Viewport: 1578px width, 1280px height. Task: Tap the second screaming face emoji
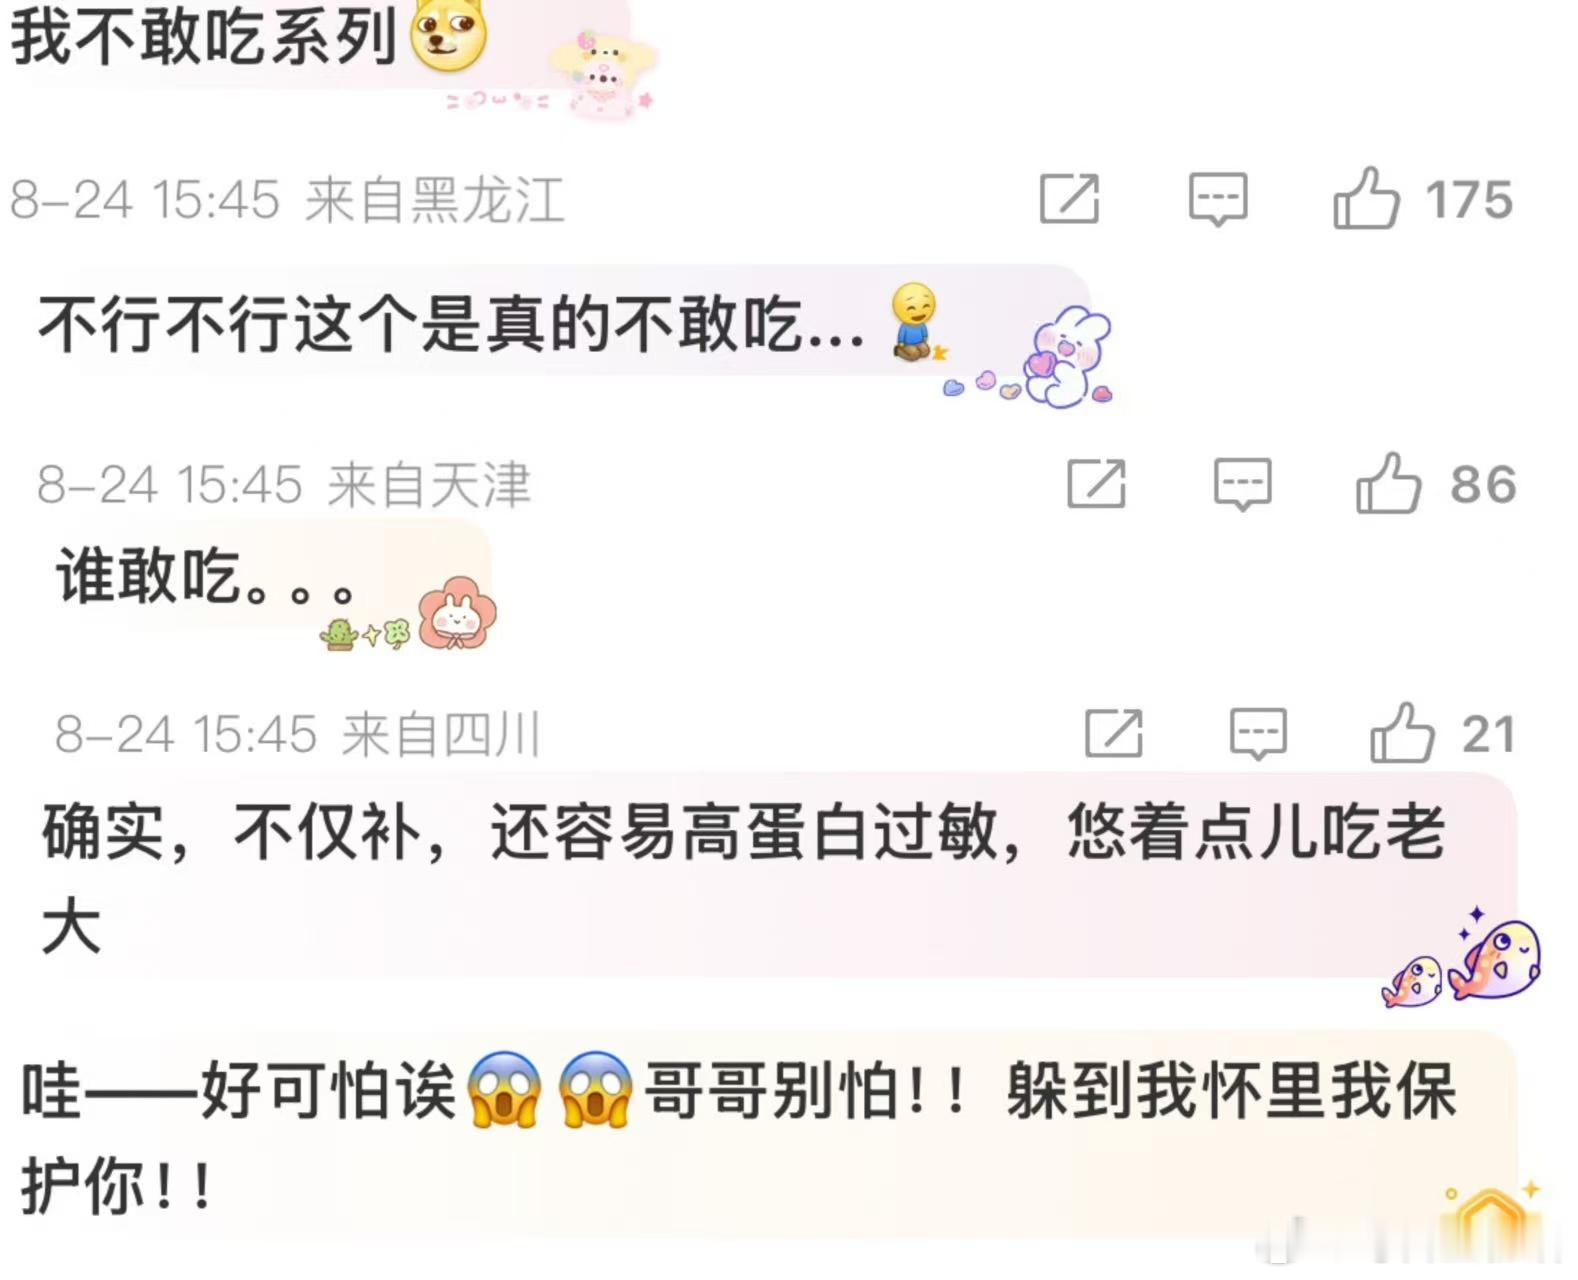(595, 1090)
